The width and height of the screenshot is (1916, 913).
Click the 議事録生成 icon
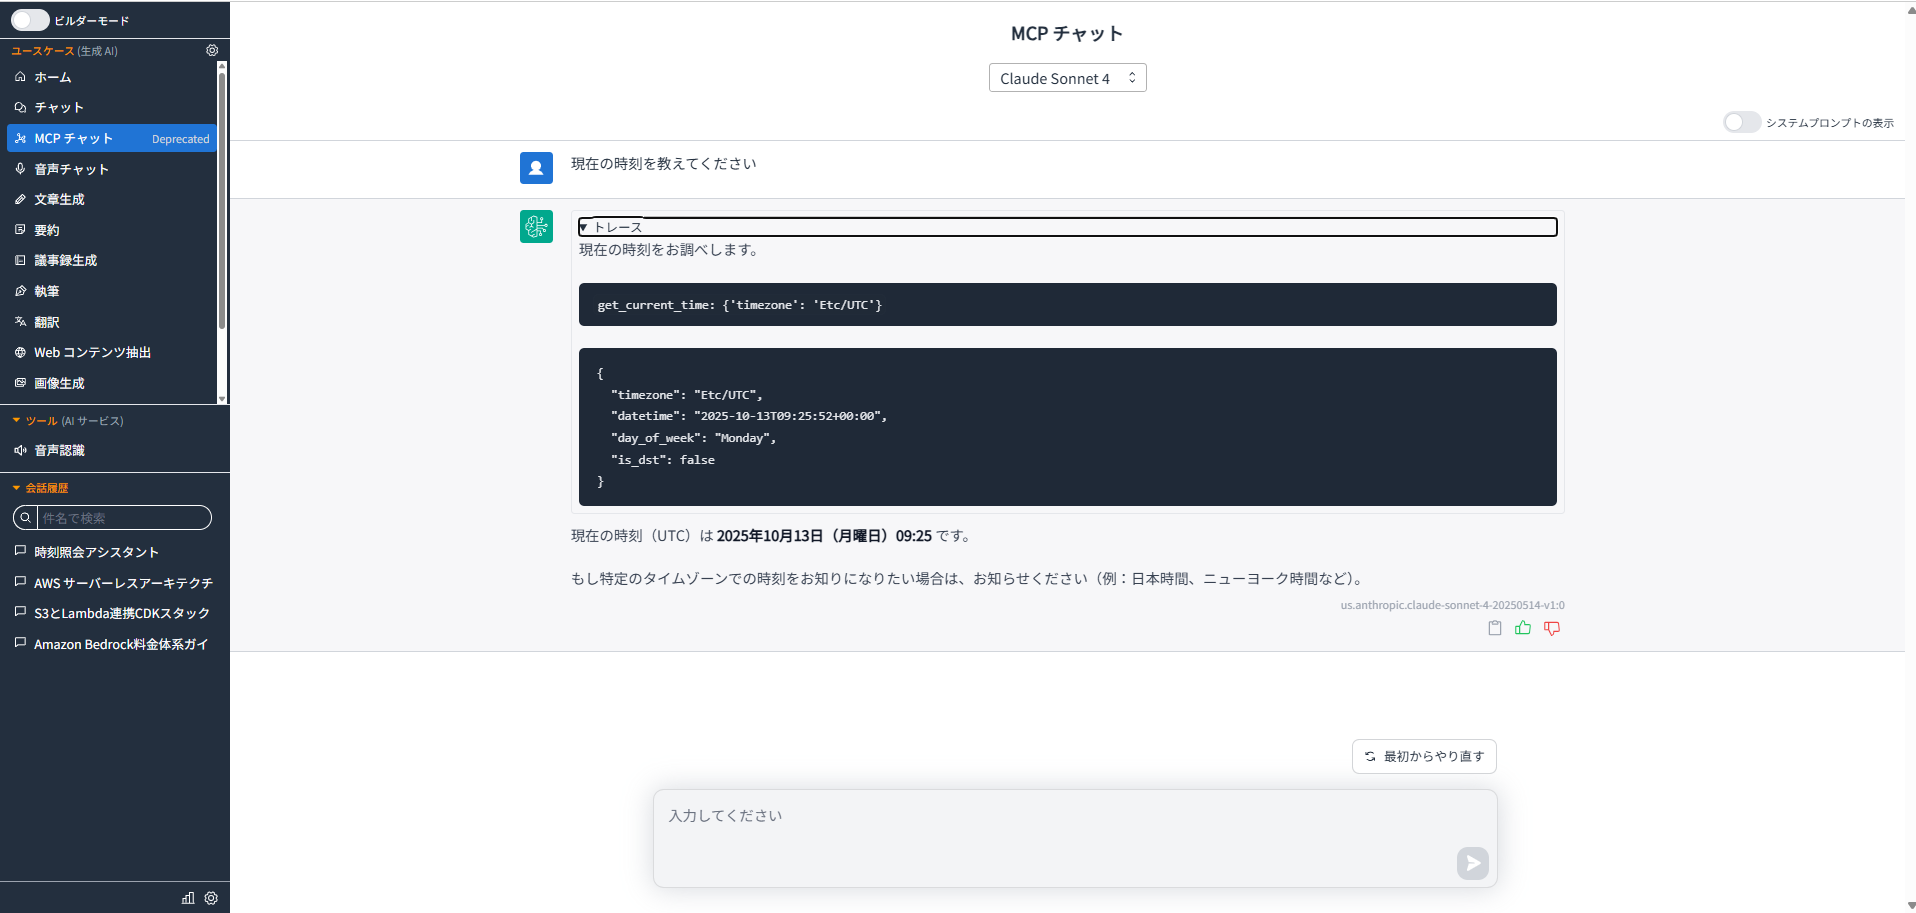tap(20, 260)
